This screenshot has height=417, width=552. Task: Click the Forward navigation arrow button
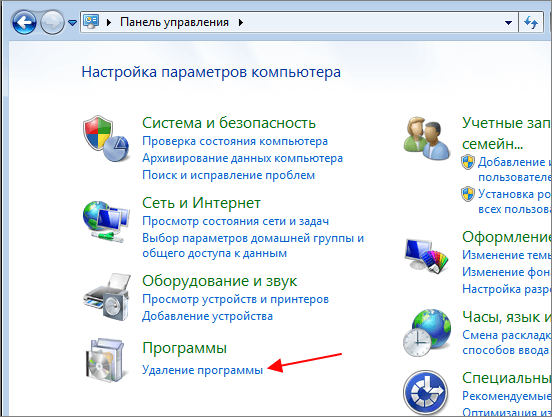pos(52,23)
